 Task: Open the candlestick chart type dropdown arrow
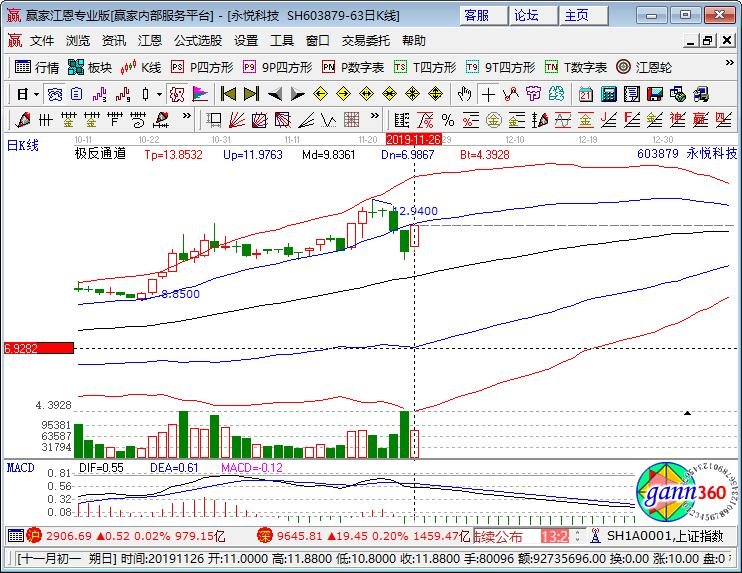tap(159, 95)
